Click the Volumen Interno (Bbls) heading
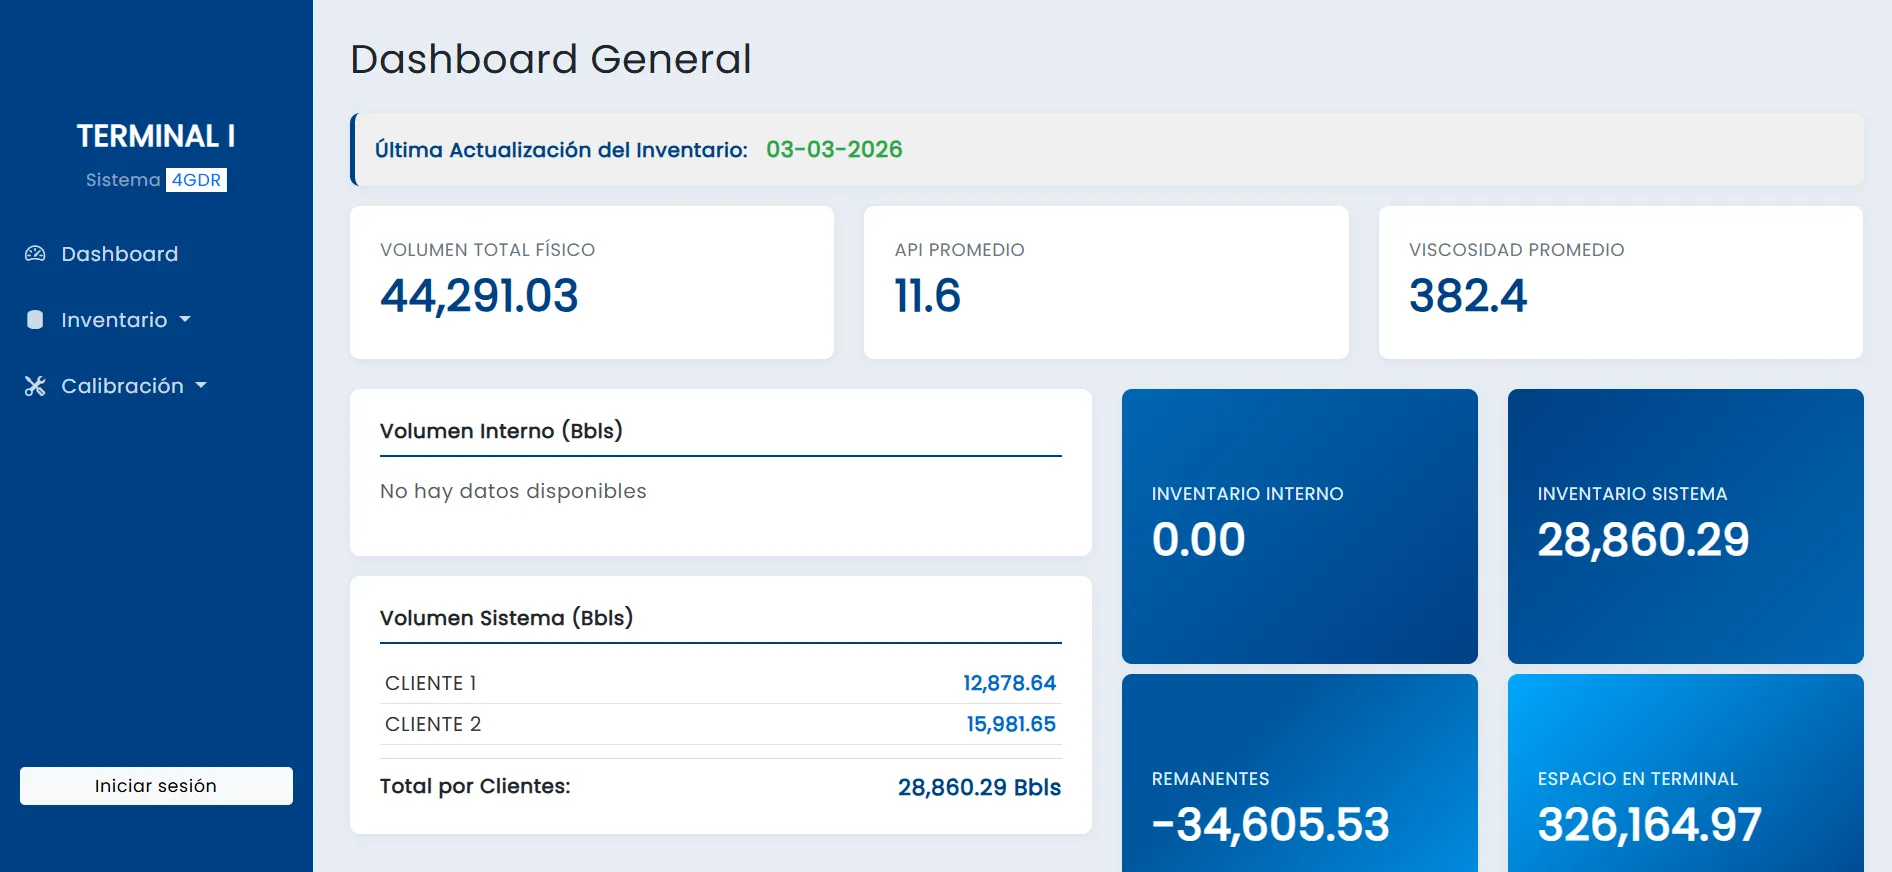 click(501, 431)
